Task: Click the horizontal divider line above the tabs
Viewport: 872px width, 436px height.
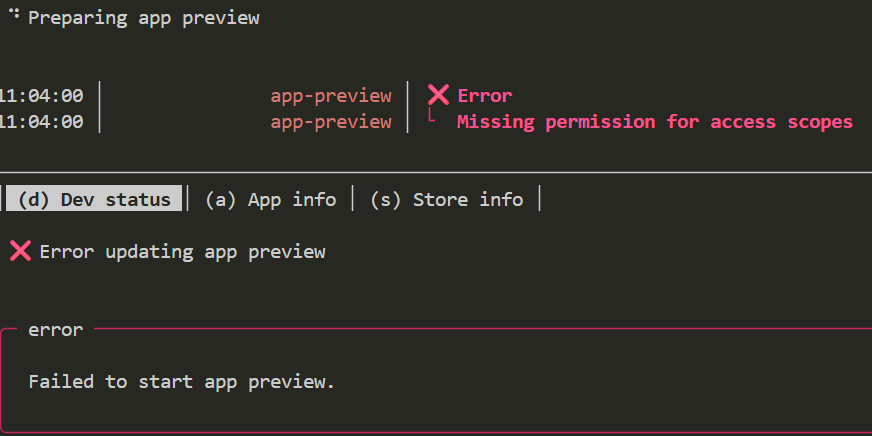Action: click(436, 171)
